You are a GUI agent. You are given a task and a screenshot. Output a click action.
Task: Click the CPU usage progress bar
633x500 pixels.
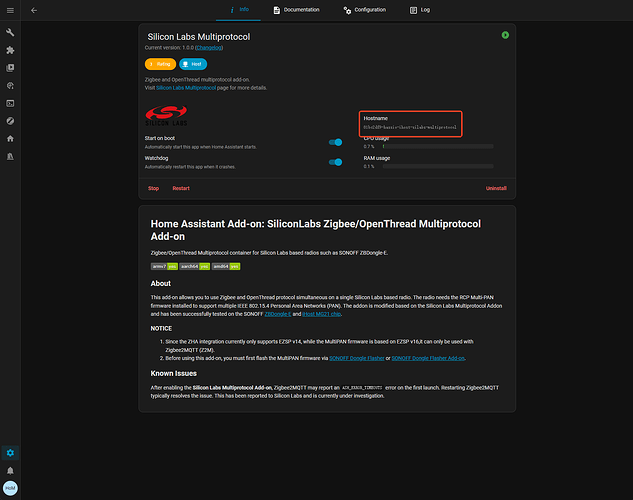[438, 146]
